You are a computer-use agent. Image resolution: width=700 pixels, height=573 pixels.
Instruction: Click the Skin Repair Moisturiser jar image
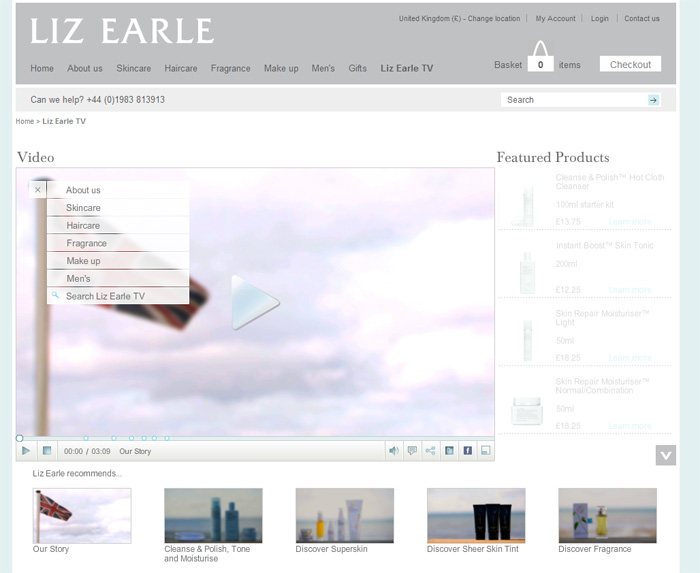coord(527,411)
